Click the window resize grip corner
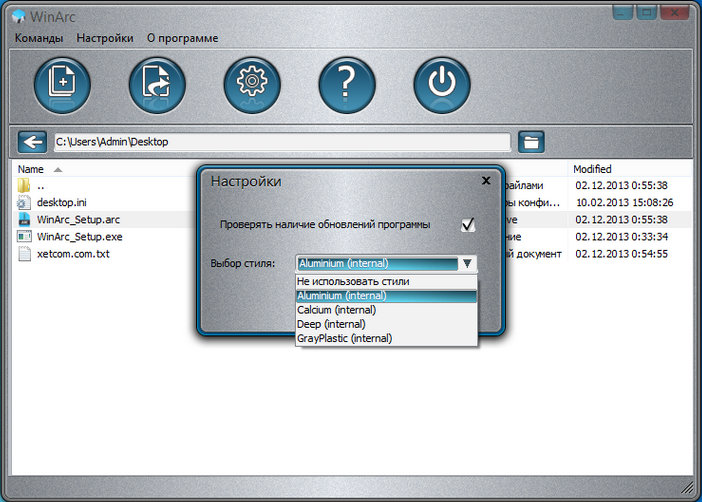 [x=687, y=488]
